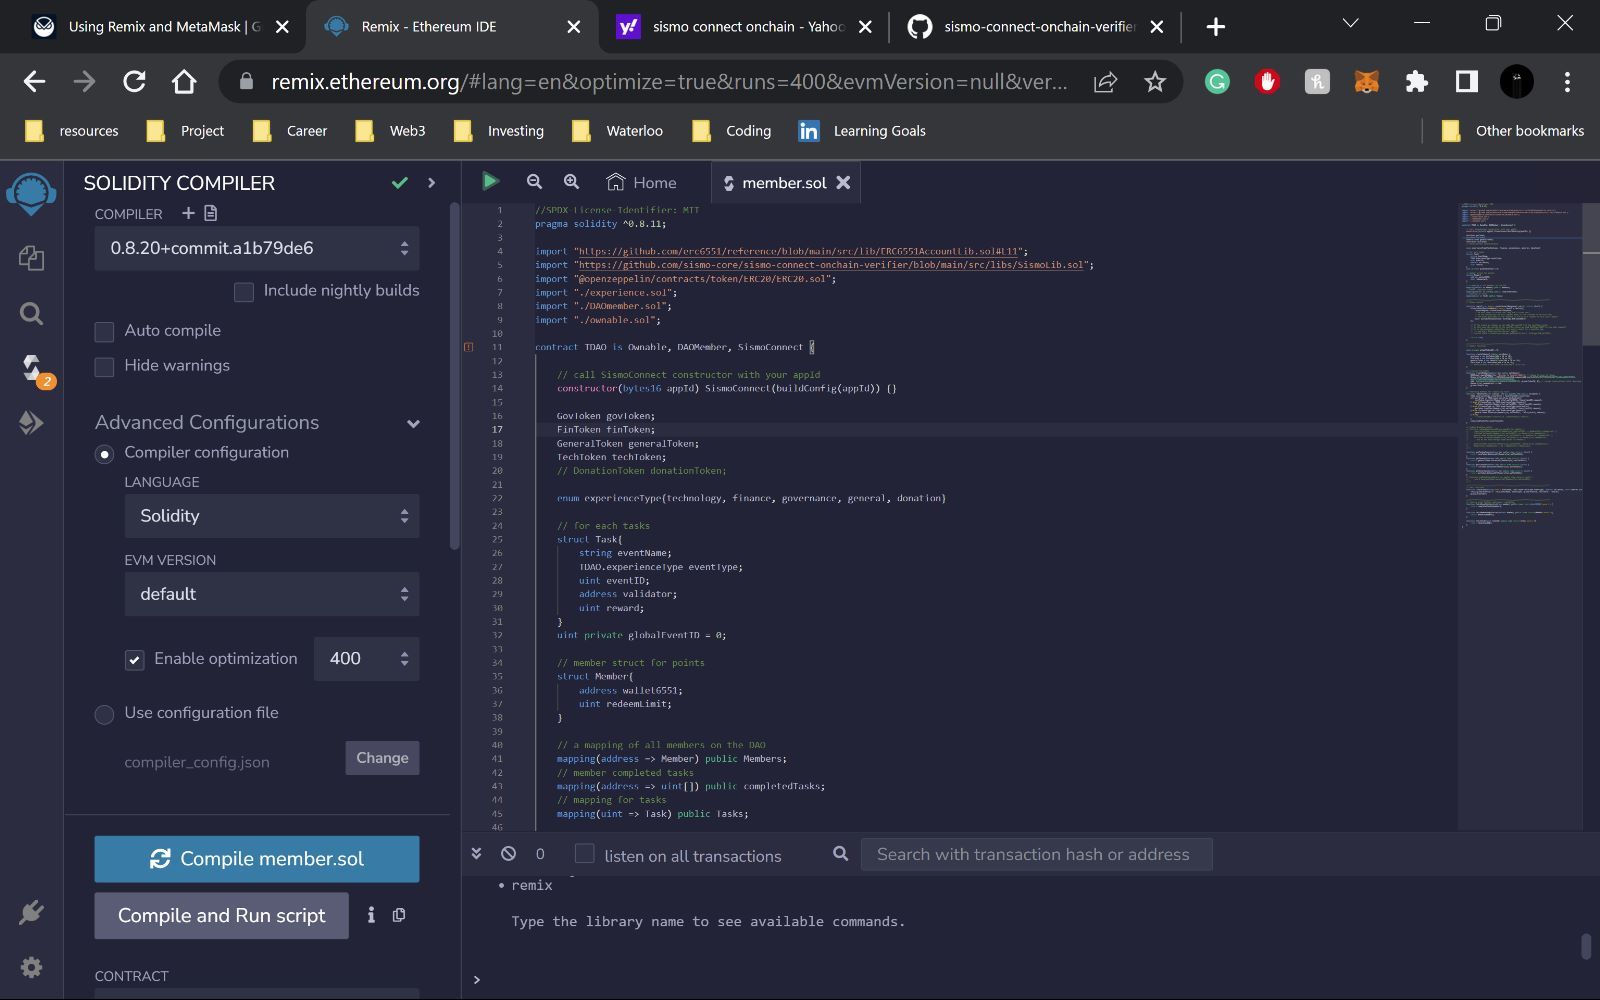
Task: Open the EVM version default dropdown
Action: (272, 594)
